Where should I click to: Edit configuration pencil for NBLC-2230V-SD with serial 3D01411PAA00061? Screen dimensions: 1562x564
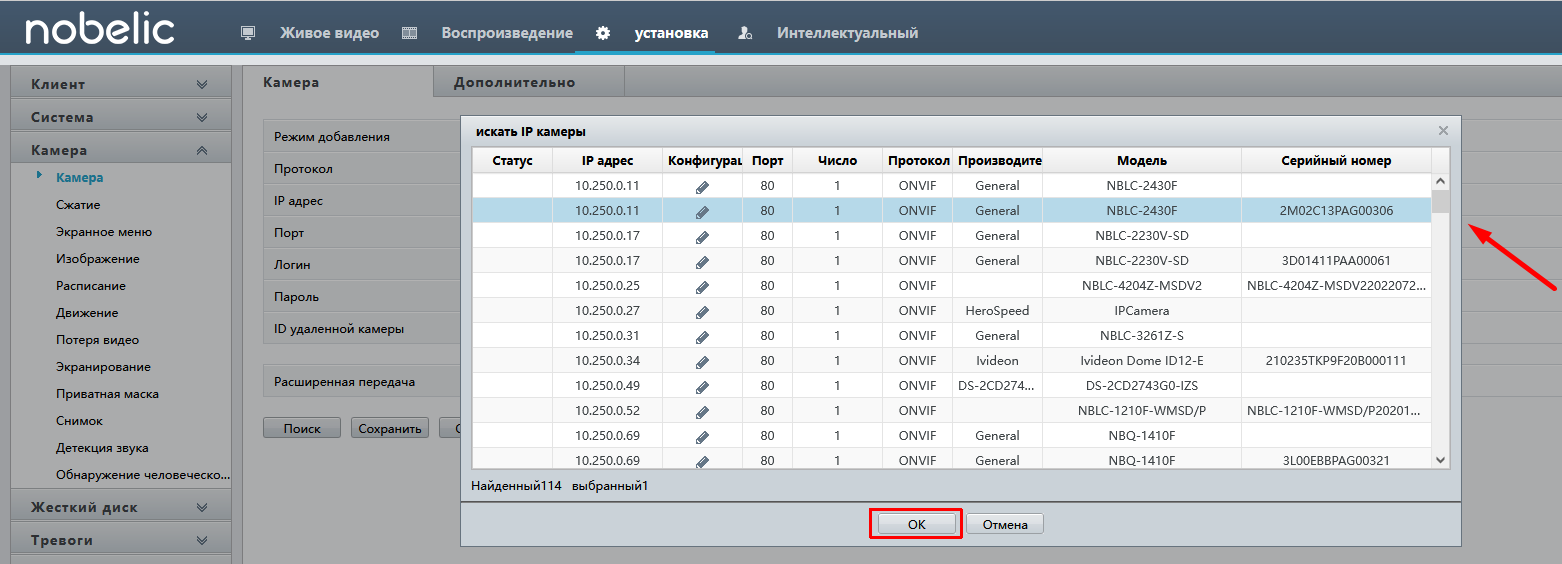point(702,261)
